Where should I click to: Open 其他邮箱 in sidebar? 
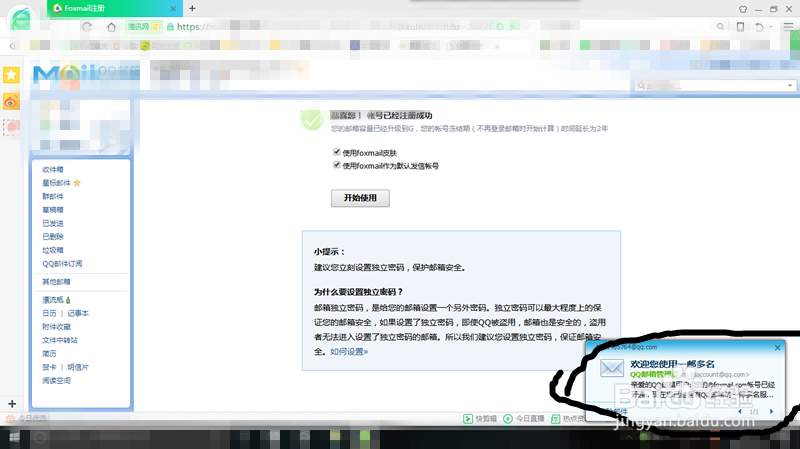point(56,282)
